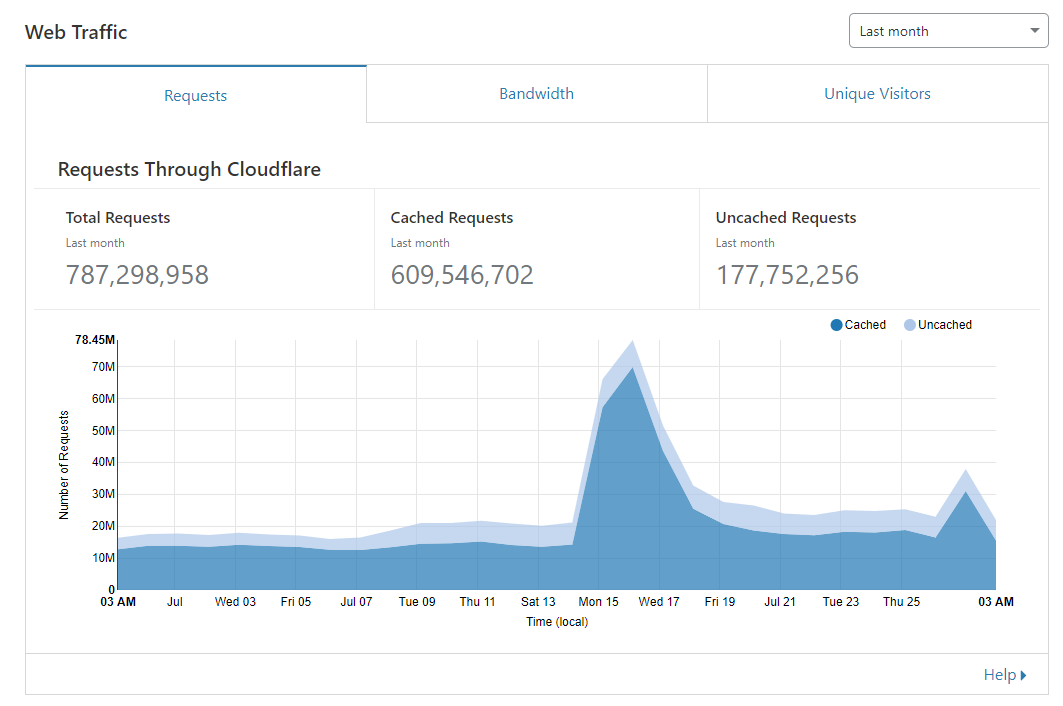Open the Unique Visitors tab
Screen dimensions: 1063x706
coord(877,94)
